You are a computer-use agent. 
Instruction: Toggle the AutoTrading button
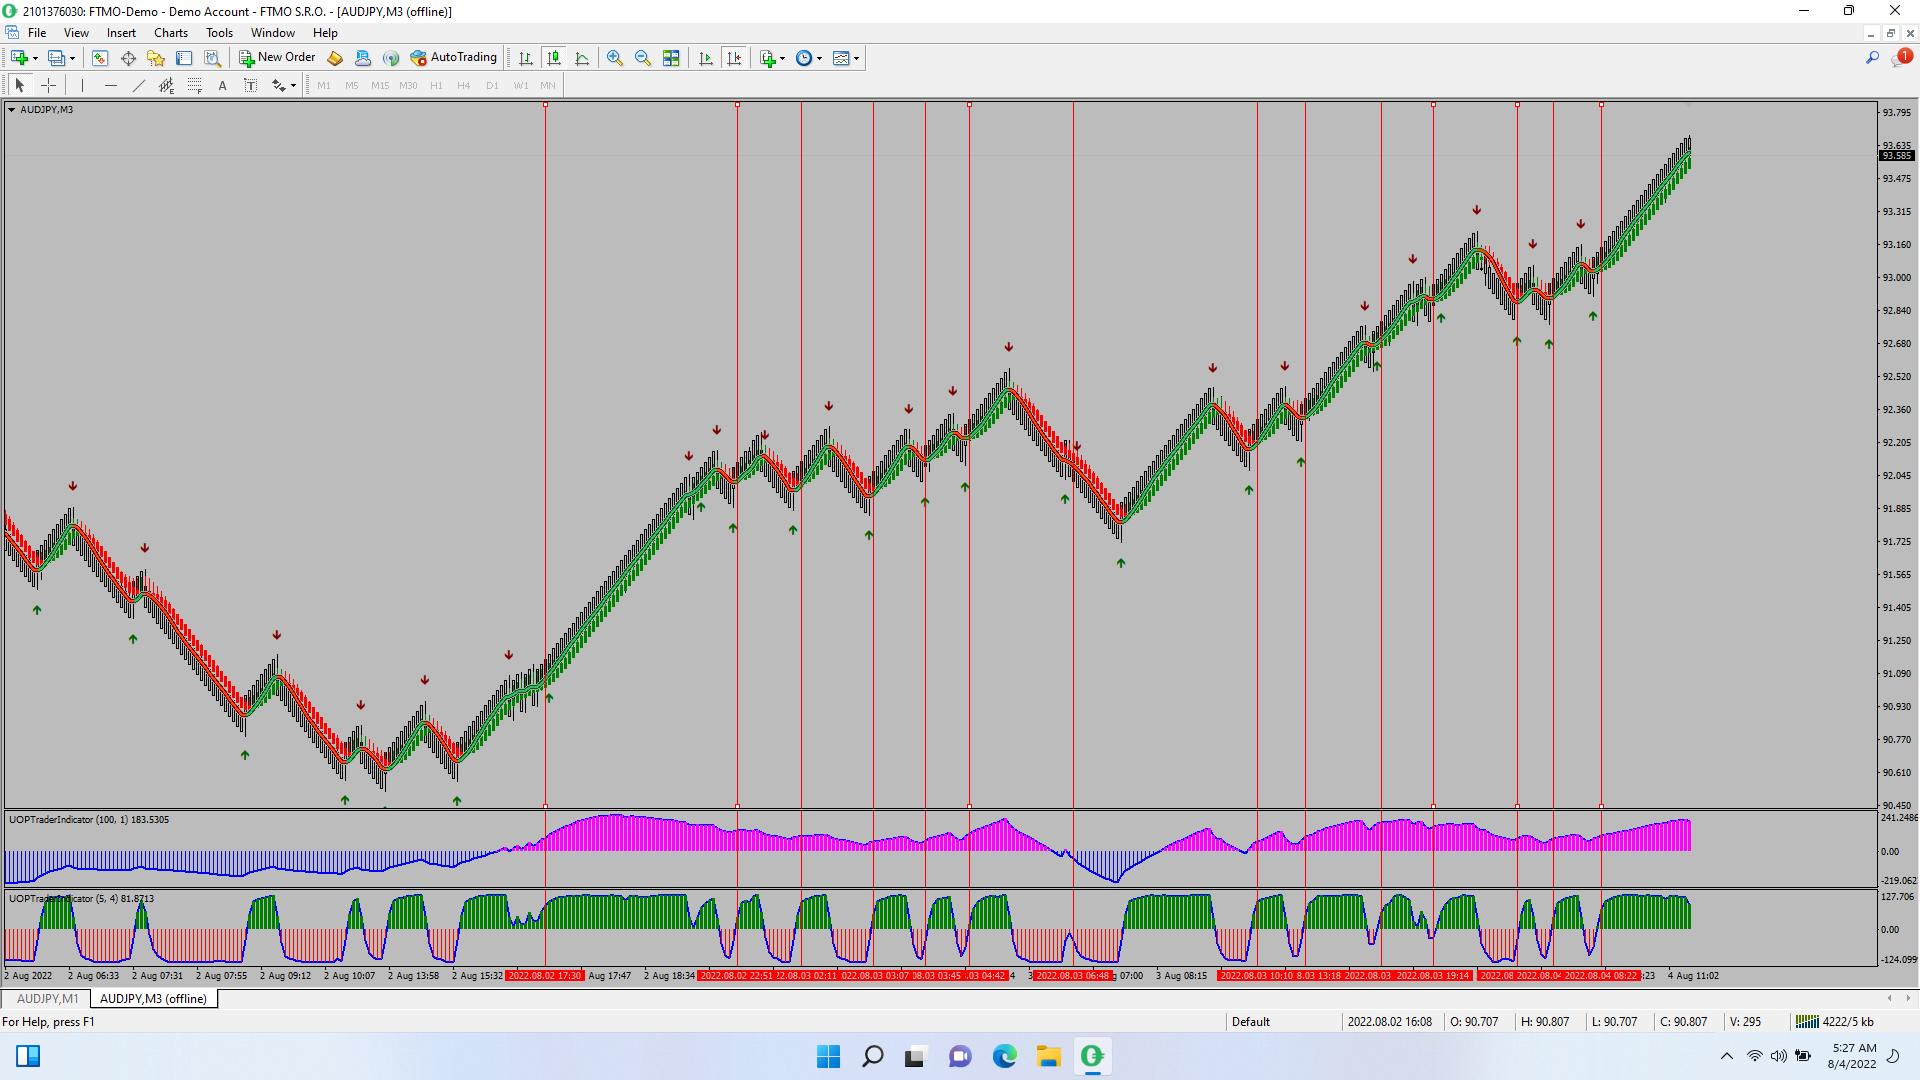point(453,58)
